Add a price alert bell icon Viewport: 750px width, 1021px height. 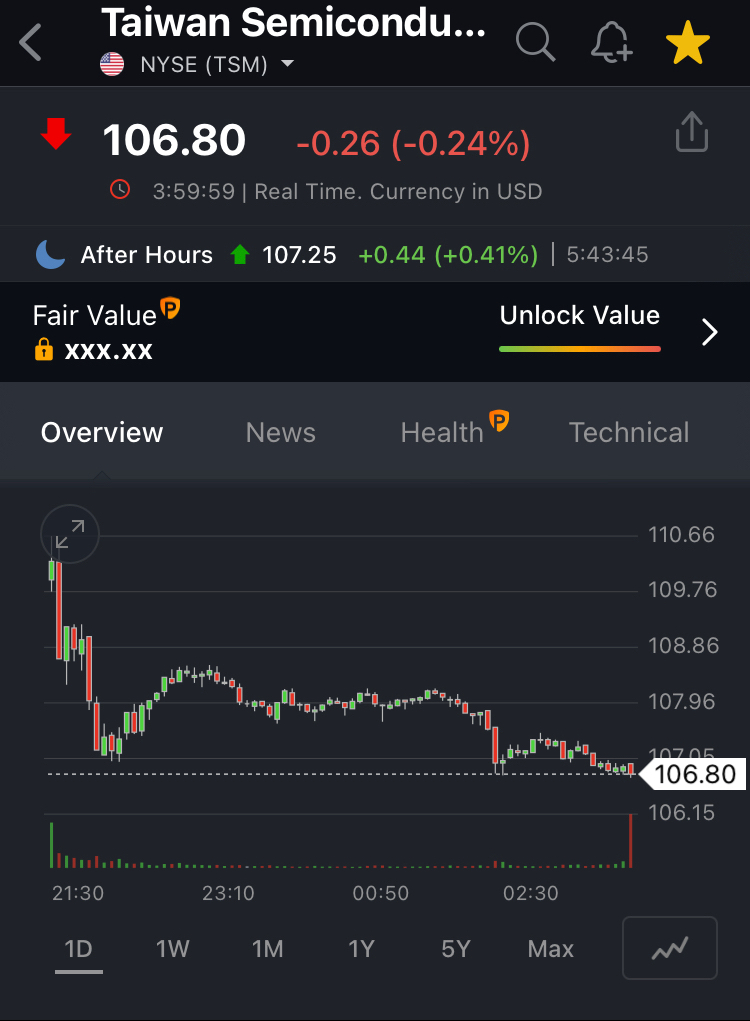pyautogui.click(x=611, y=42)
